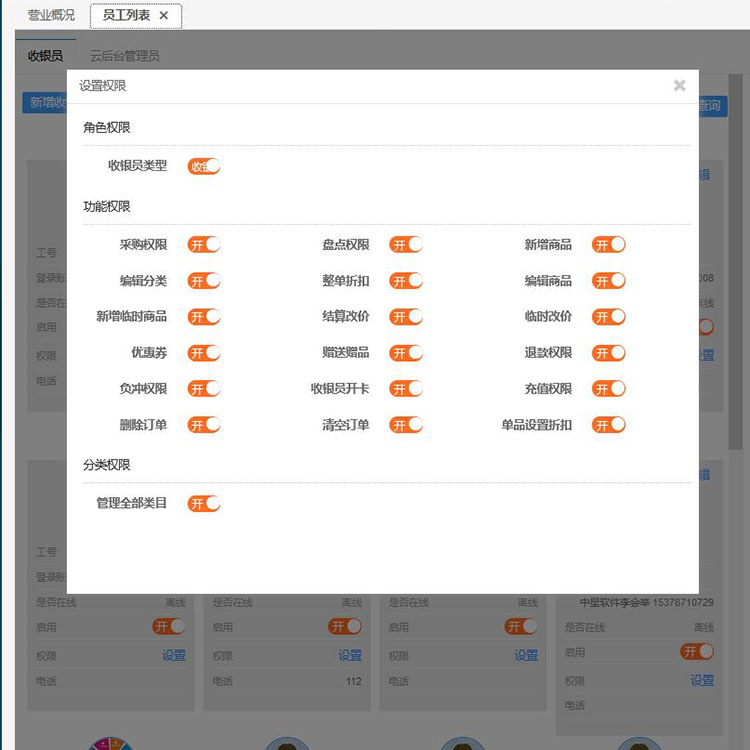This screenshot has width=750, height=750.
Task: Toggle 单品设置折扣 switch
Action: (608, 425)
